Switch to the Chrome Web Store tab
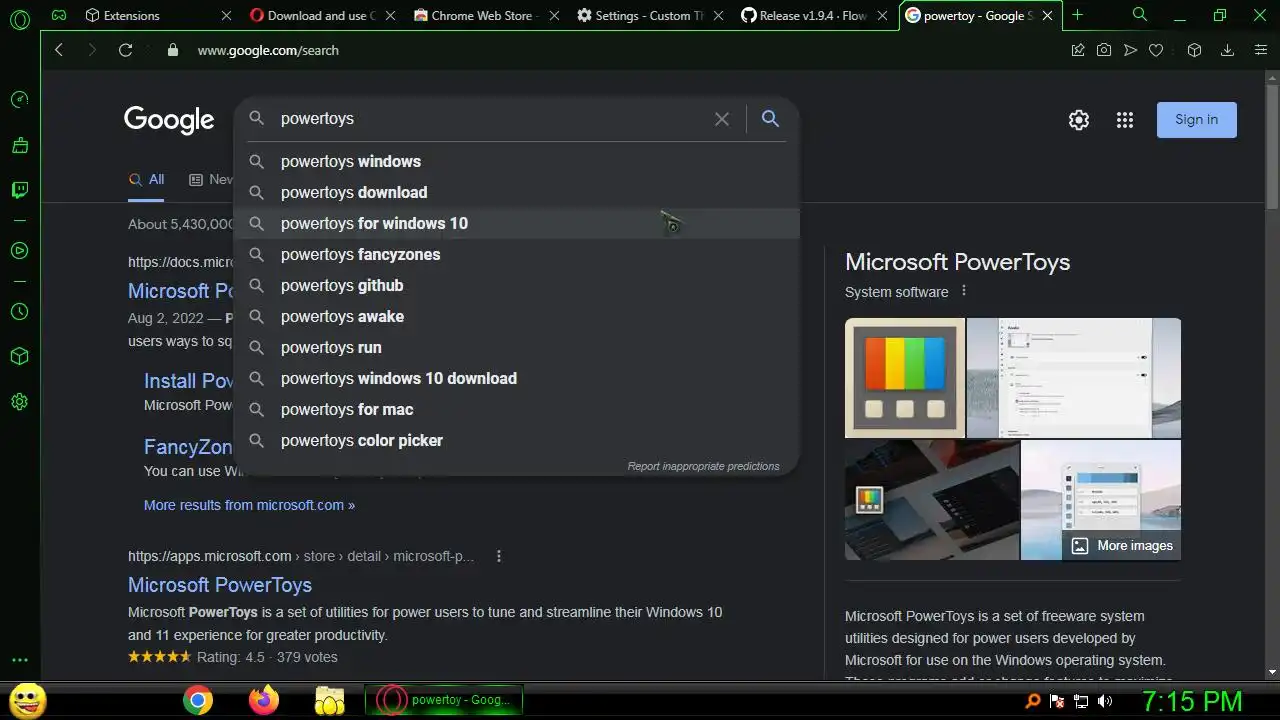This screenshot has height=720, width=1280. click(x=485, y=15)
